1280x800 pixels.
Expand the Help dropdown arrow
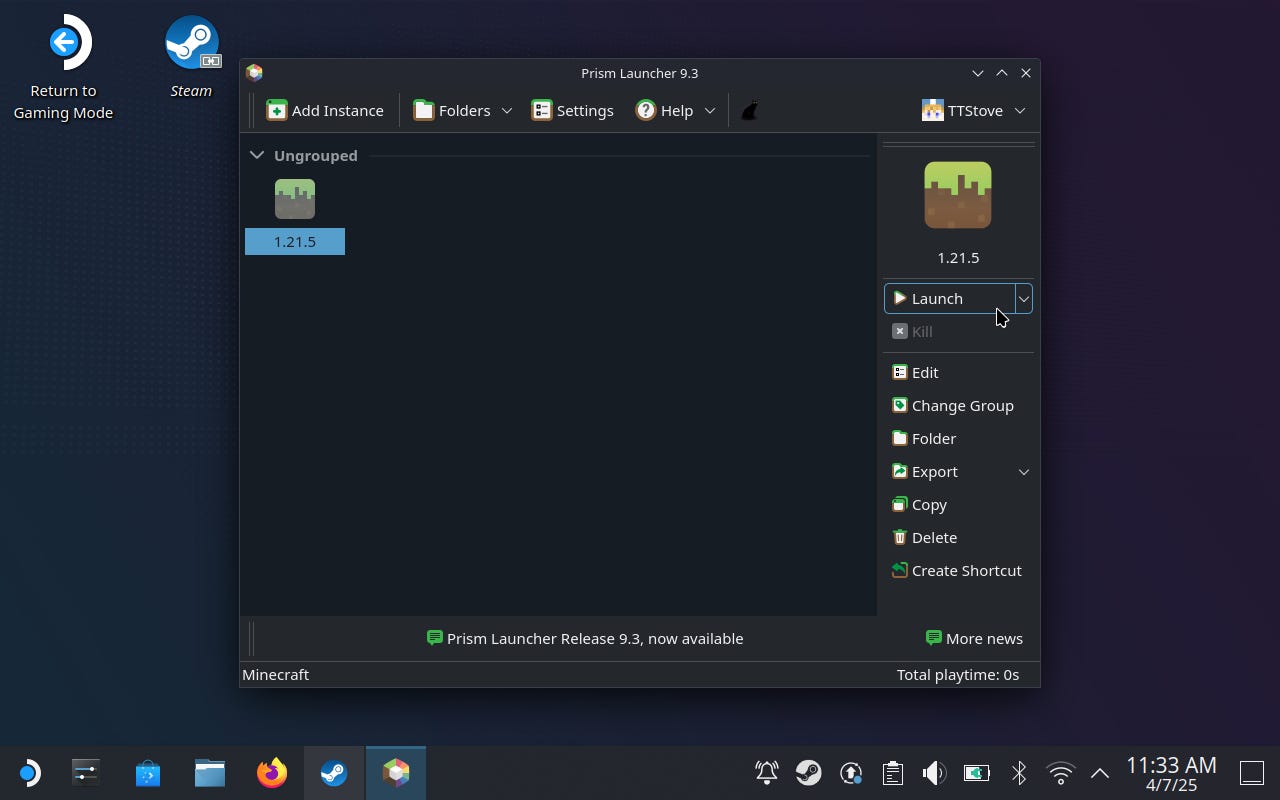pos(710,110)
